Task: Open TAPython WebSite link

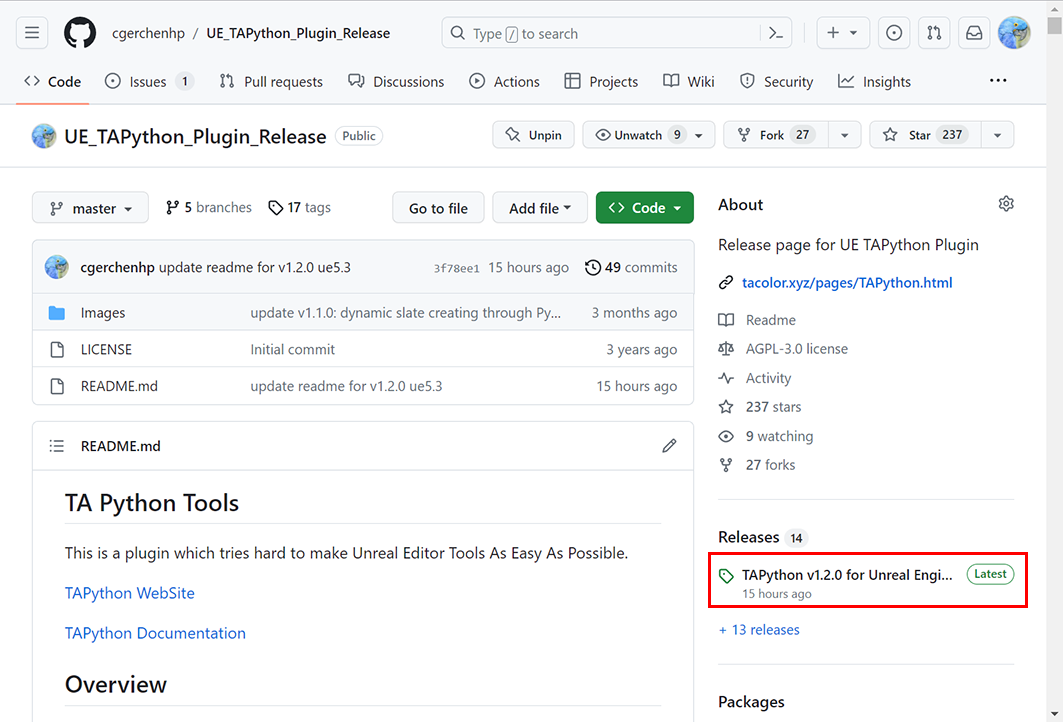Action: point(129,593)
